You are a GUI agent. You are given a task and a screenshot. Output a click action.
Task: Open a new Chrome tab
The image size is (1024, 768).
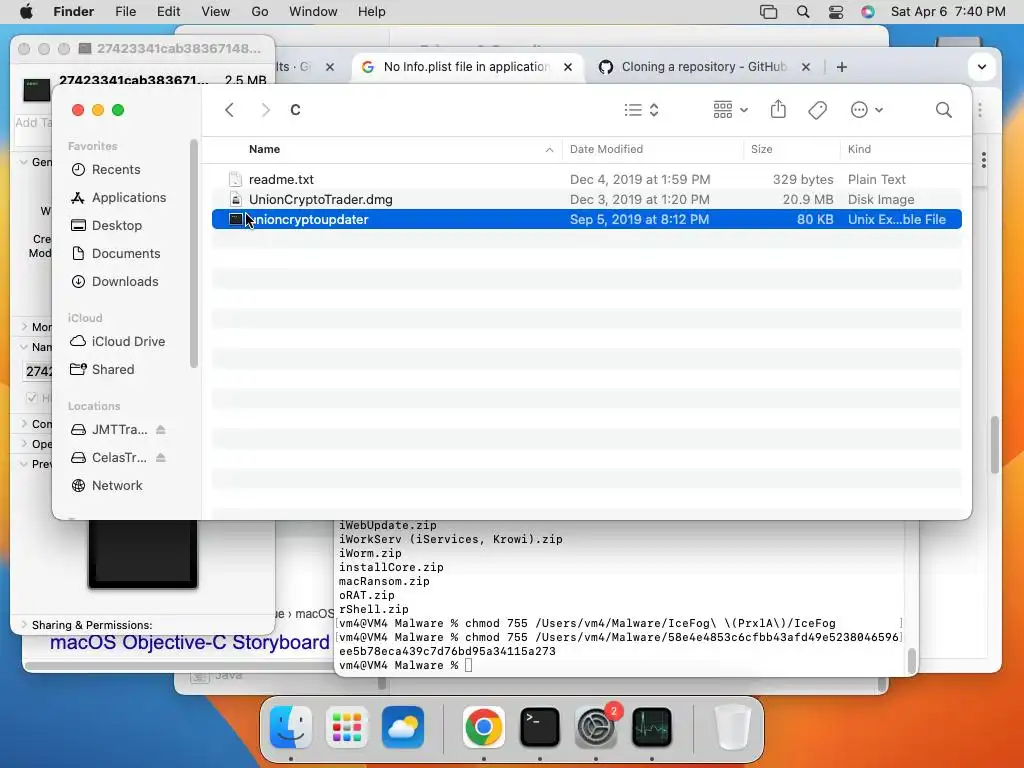[842, 67]
